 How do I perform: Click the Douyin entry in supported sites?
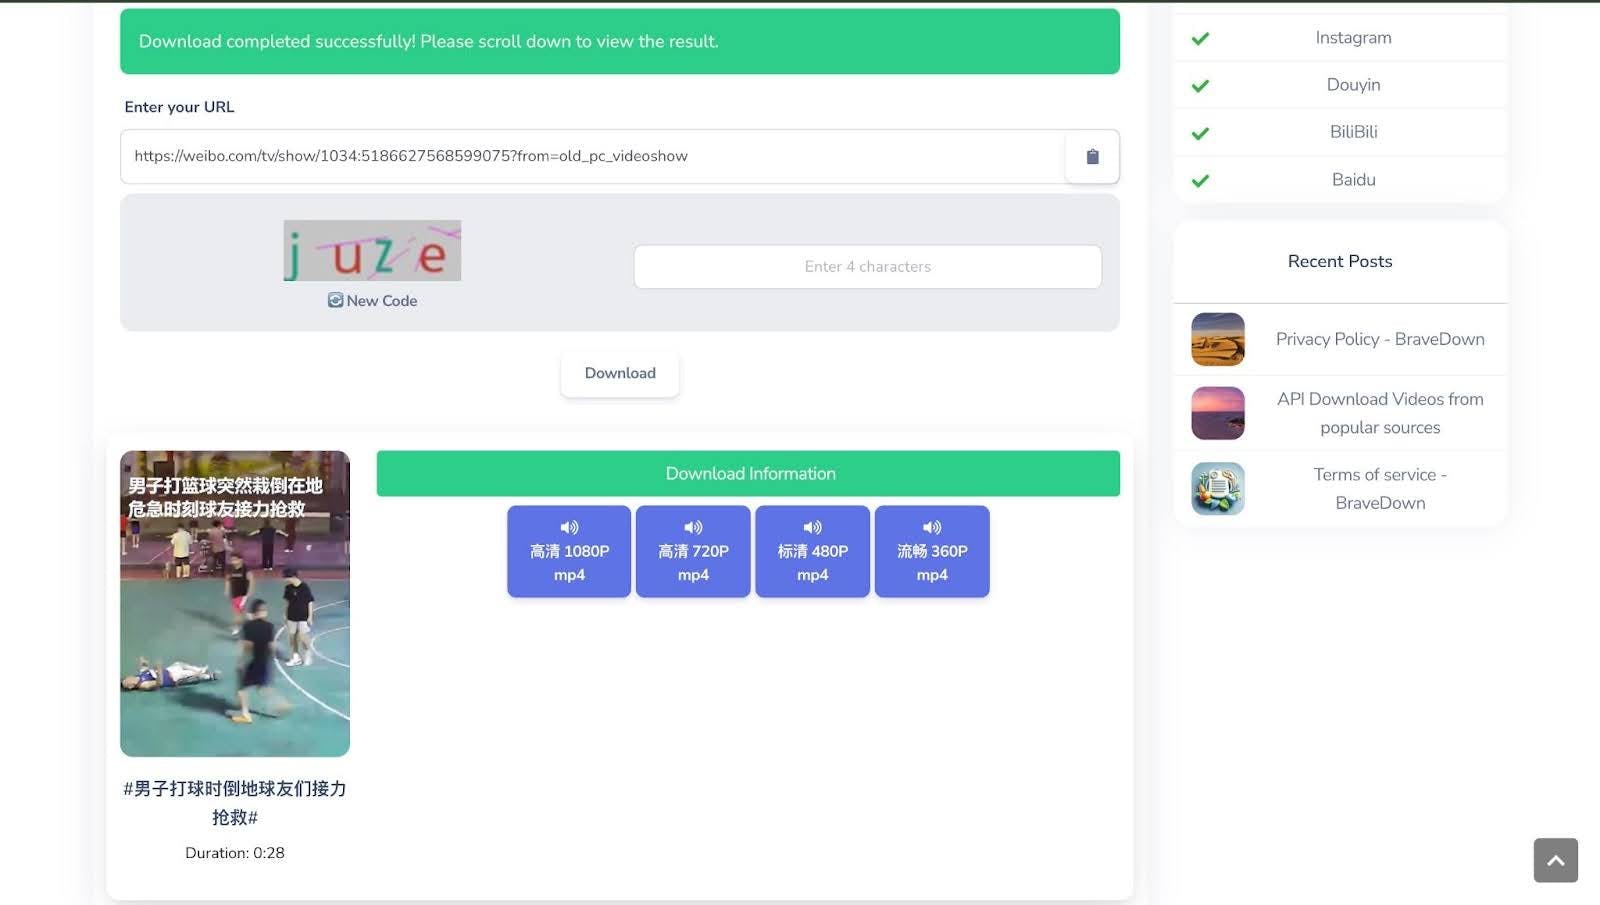[x=1353, y=85]
